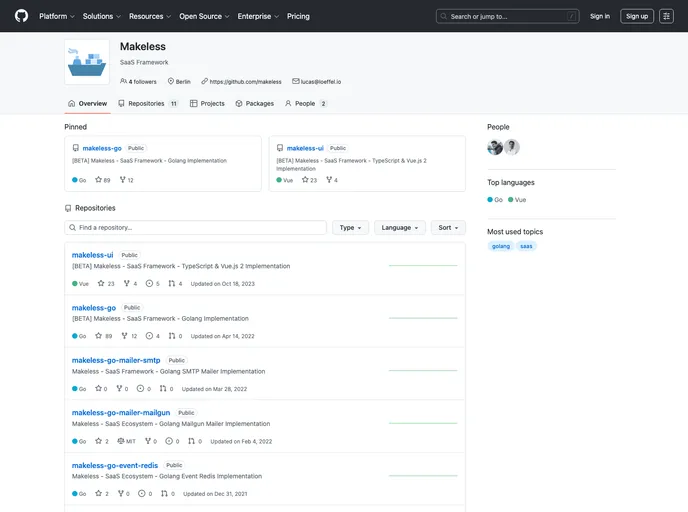
Task: Open pull requests icon in mailer-mailgun row
Action: [x=191, y=441]
